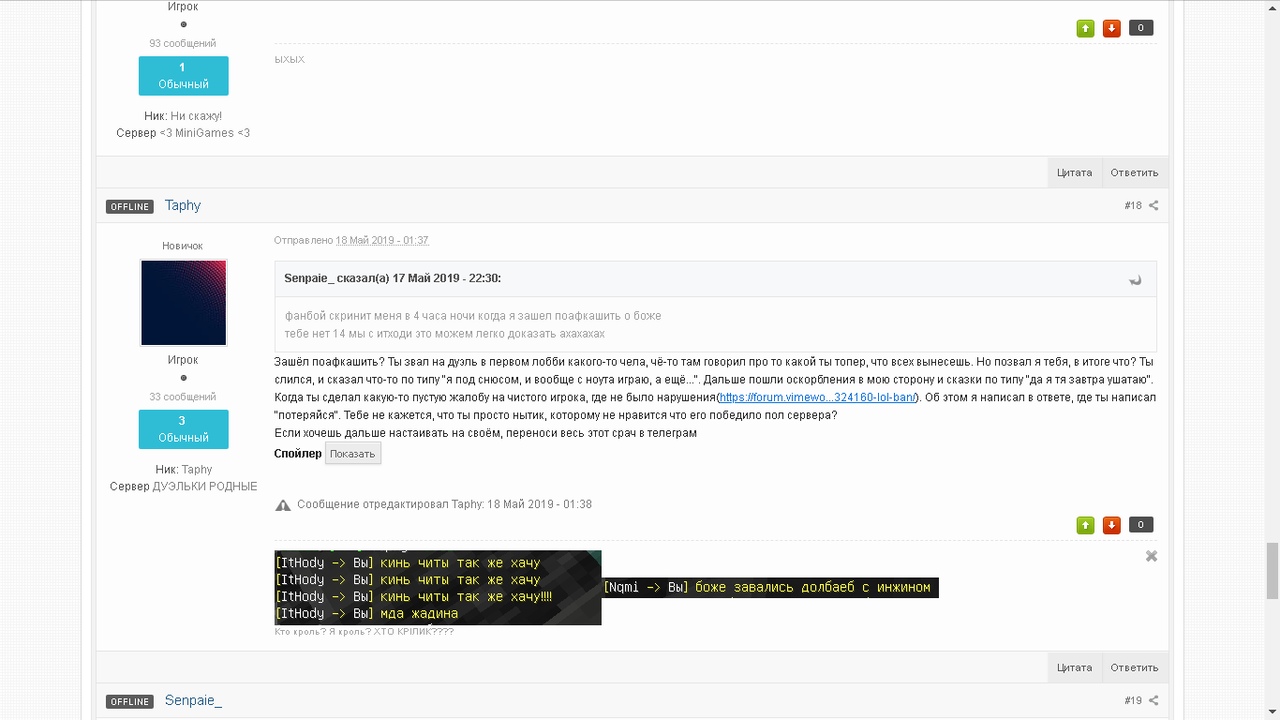Click the Nqmi chat signature image

coord(770,588)
